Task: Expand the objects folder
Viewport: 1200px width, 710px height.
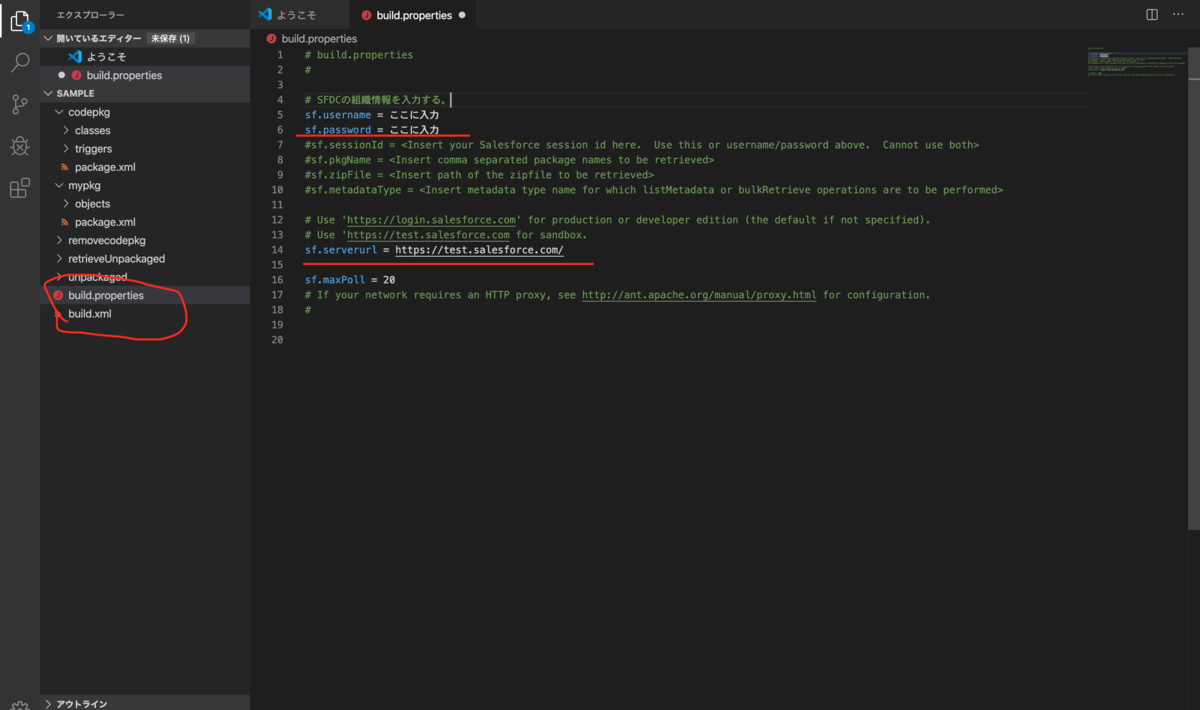Action: [x=66, y=204]
